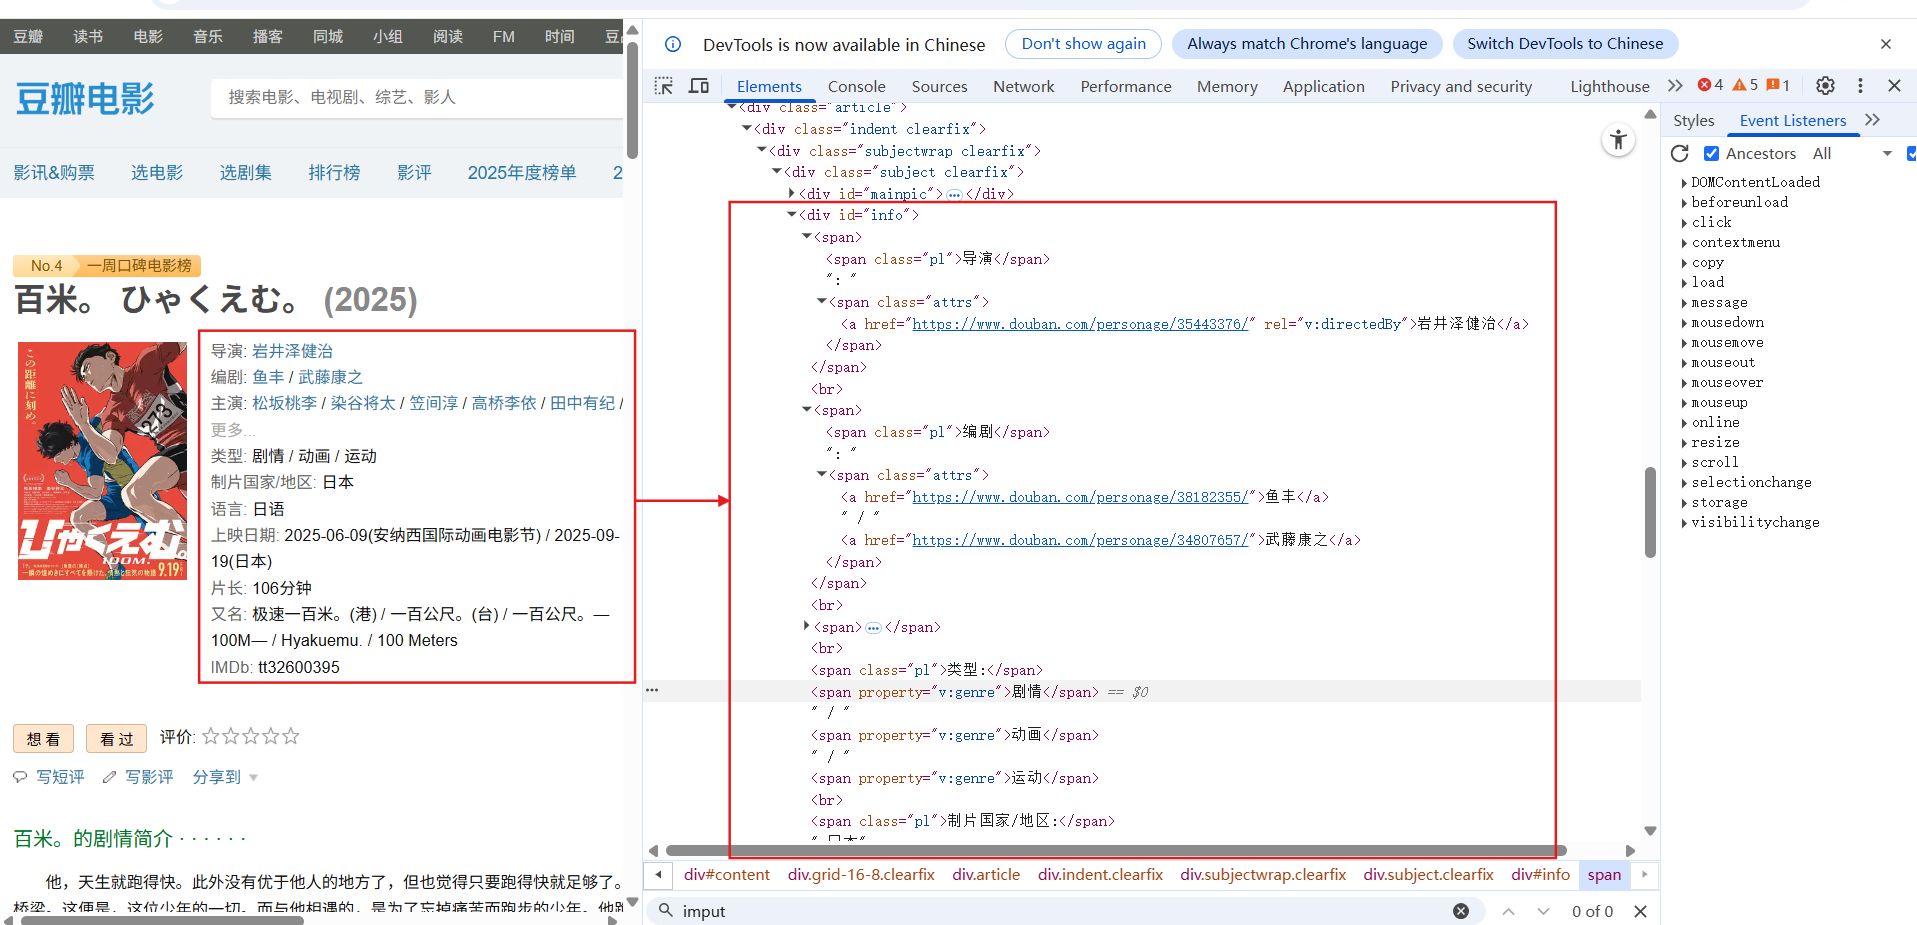Click the Elements panel vertical scrollbar
This screenshot has width=1917, height=925.
(x=1650, y=511)
